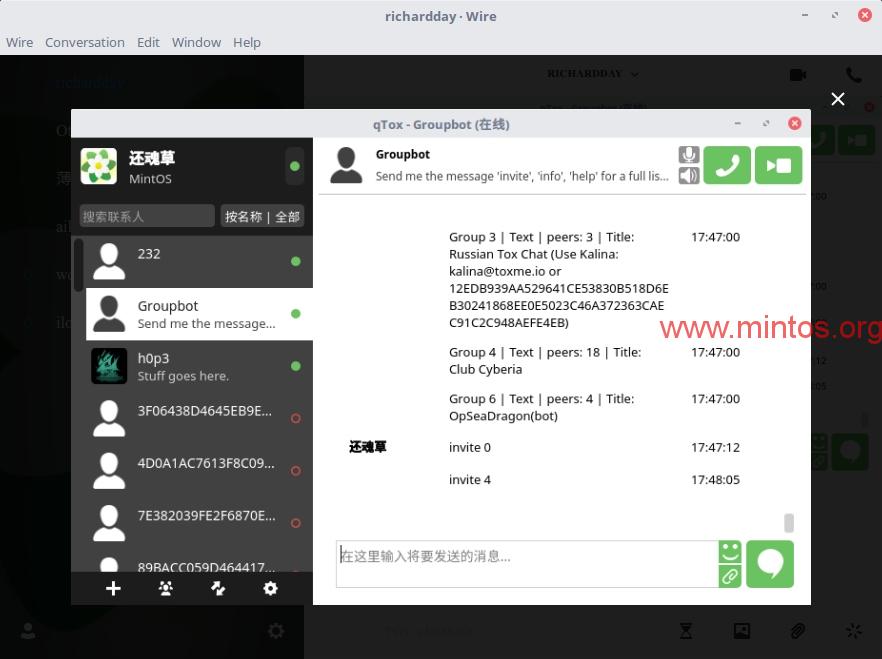Open Wire picture attachment icon
Viewport: 882px width, 659px height.
[x=742, y=631]
